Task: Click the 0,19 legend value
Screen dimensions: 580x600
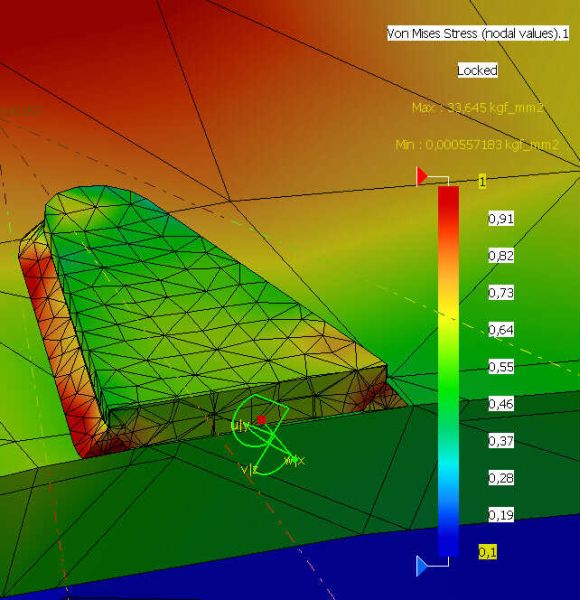Action: pos(501,515)
